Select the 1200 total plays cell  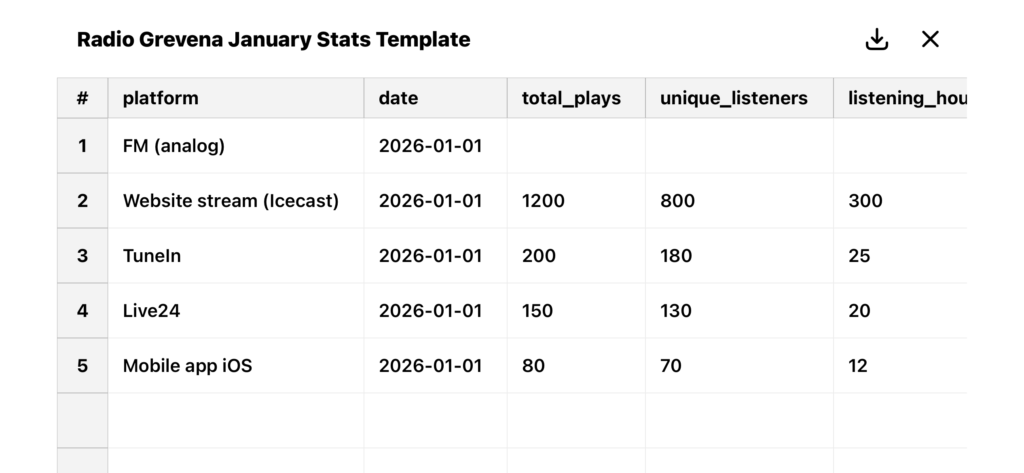point(576,201)
